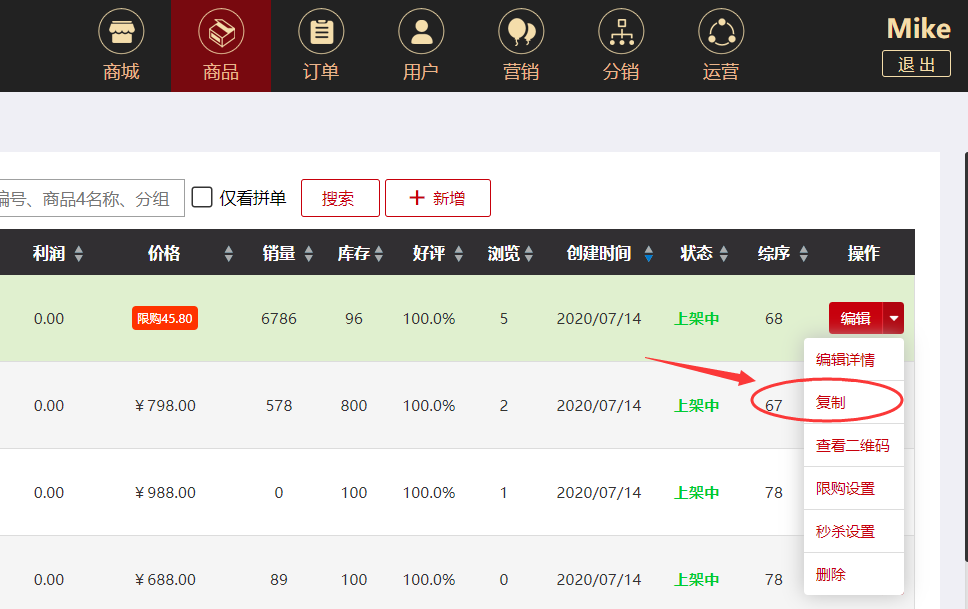The image size is (968, 609).
Task: Open the 订单 orders clipboard icon
Action: 321,32
